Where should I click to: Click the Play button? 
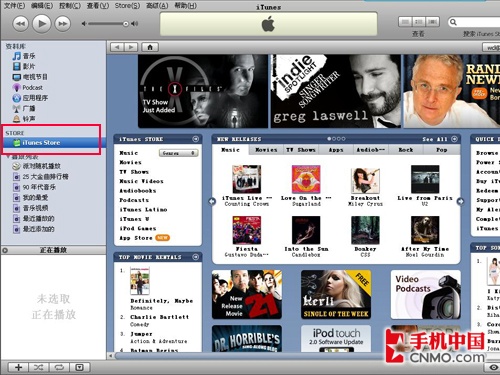pos(42,24)
